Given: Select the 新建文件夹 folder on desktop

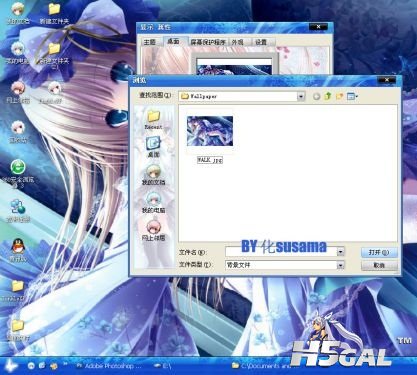Looking at the screenshot, I should pyautogui.click(x=54, y=14).
